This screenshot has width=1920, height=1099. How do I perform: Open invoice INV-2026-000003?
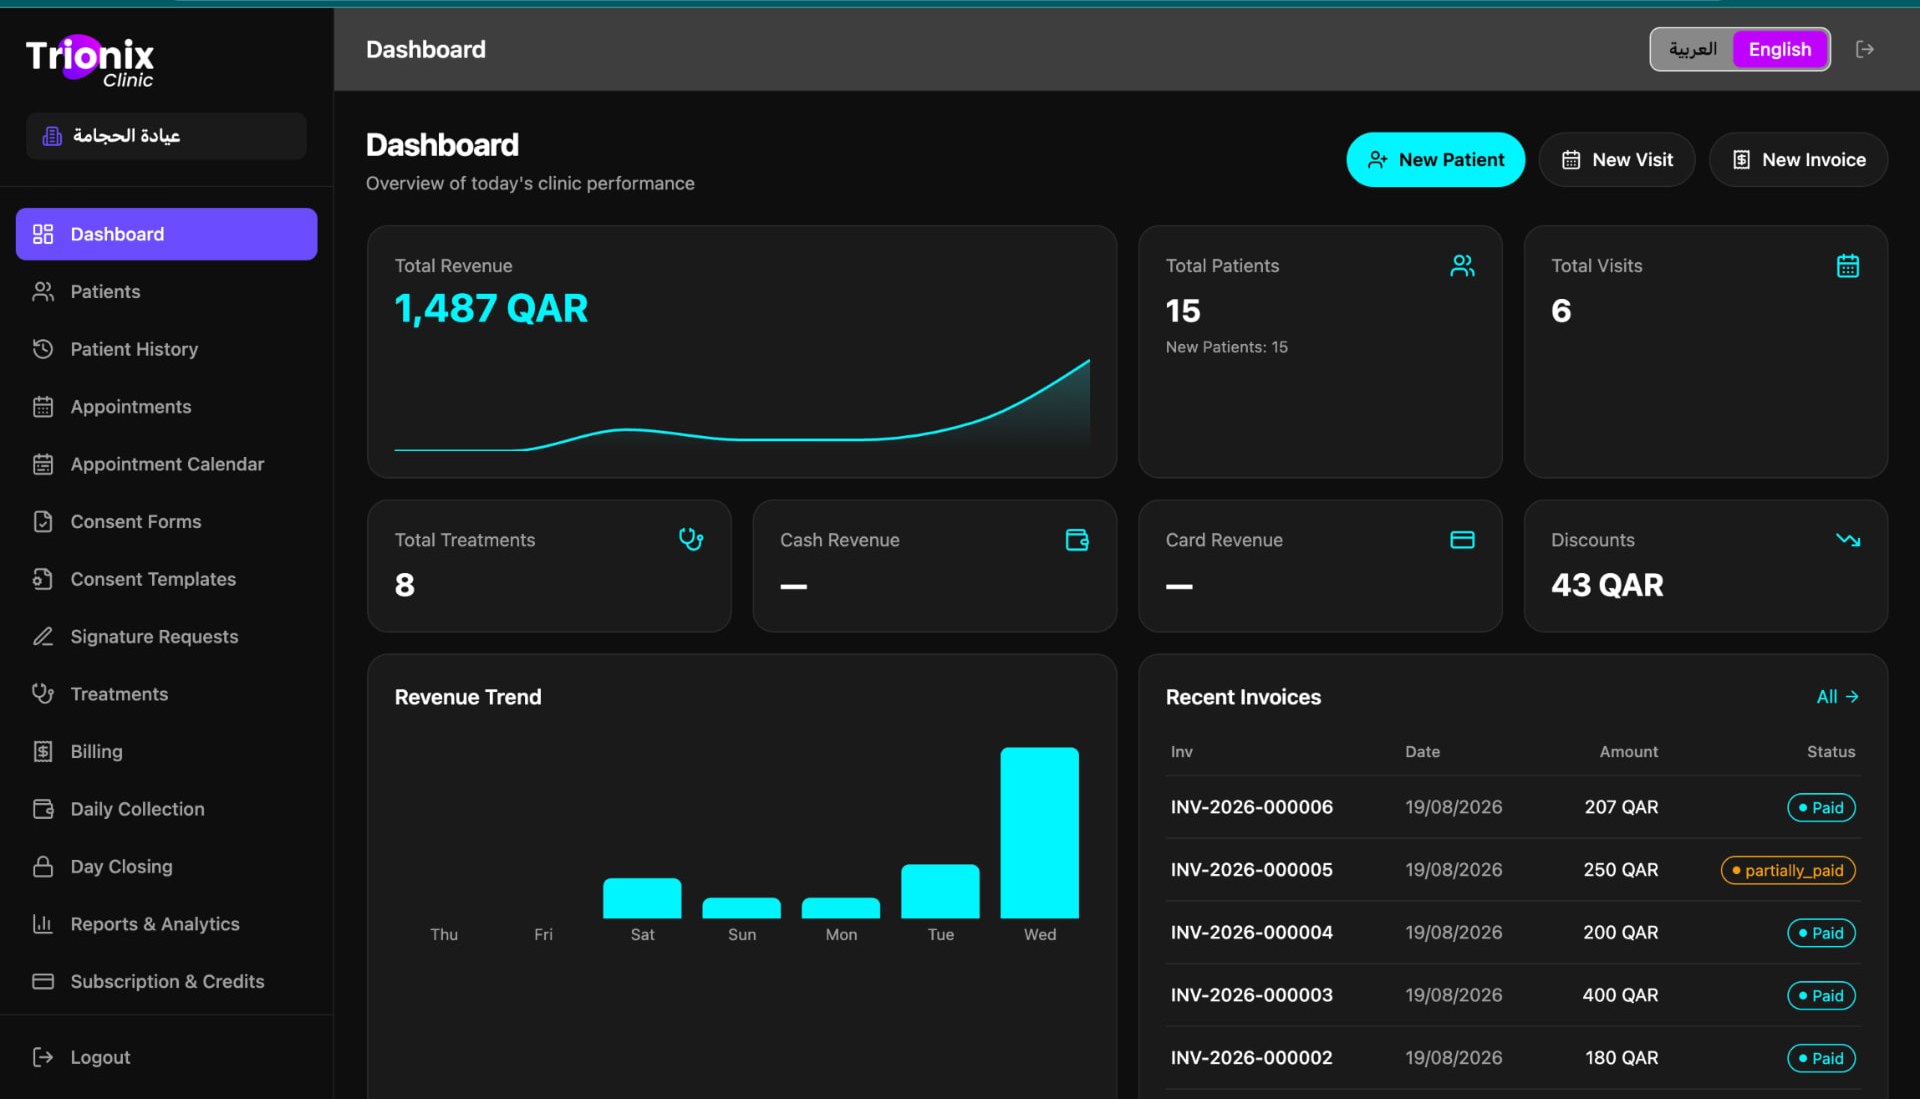[x=1251, y=995]
